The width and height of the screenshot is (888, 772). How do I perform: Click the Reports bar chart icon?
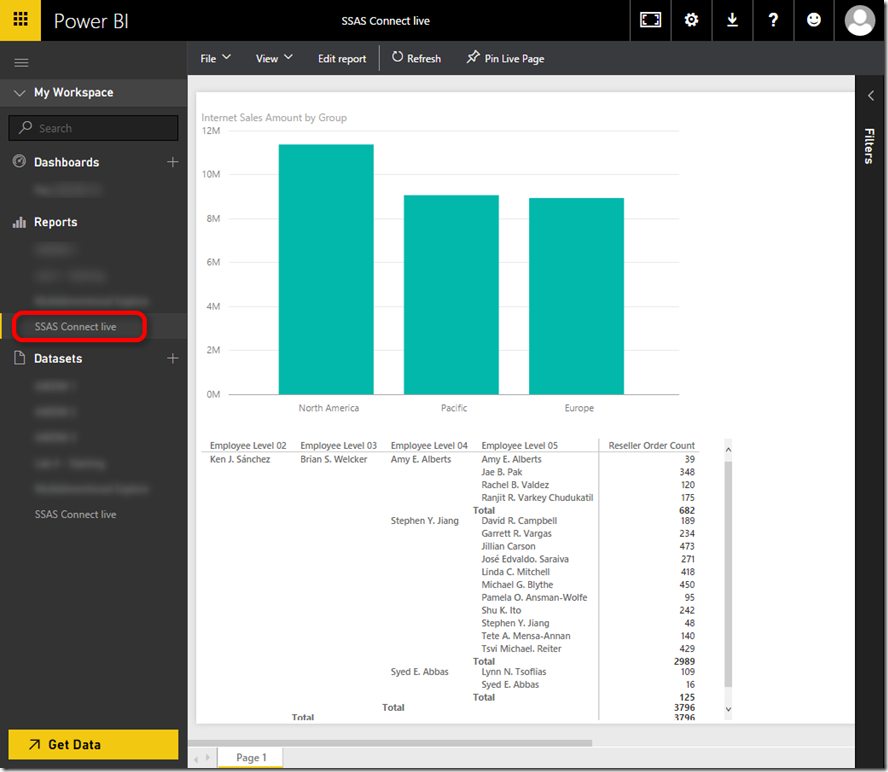point(19,222)
